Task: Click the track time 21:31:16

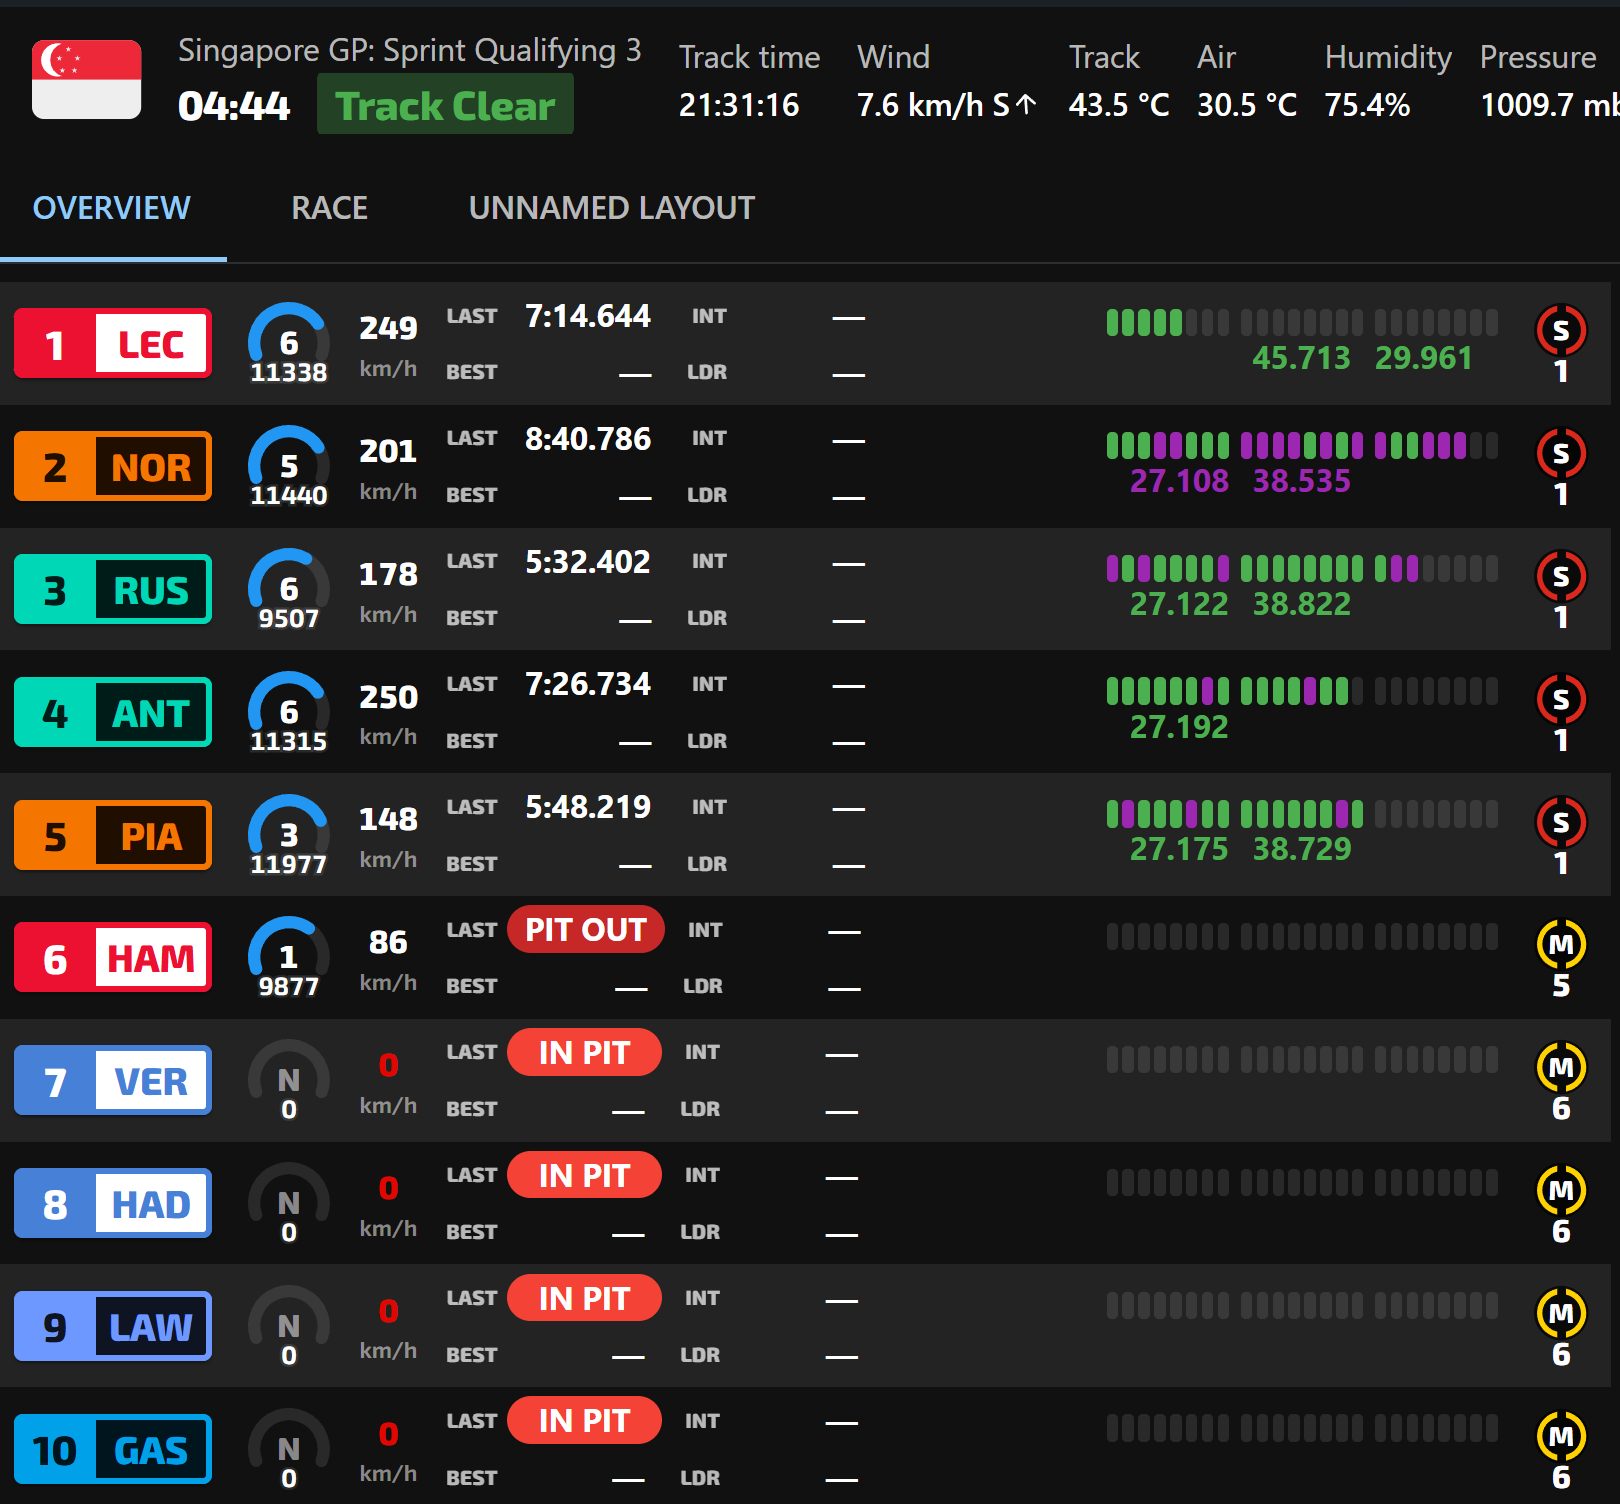Action: tap(739, 105)
